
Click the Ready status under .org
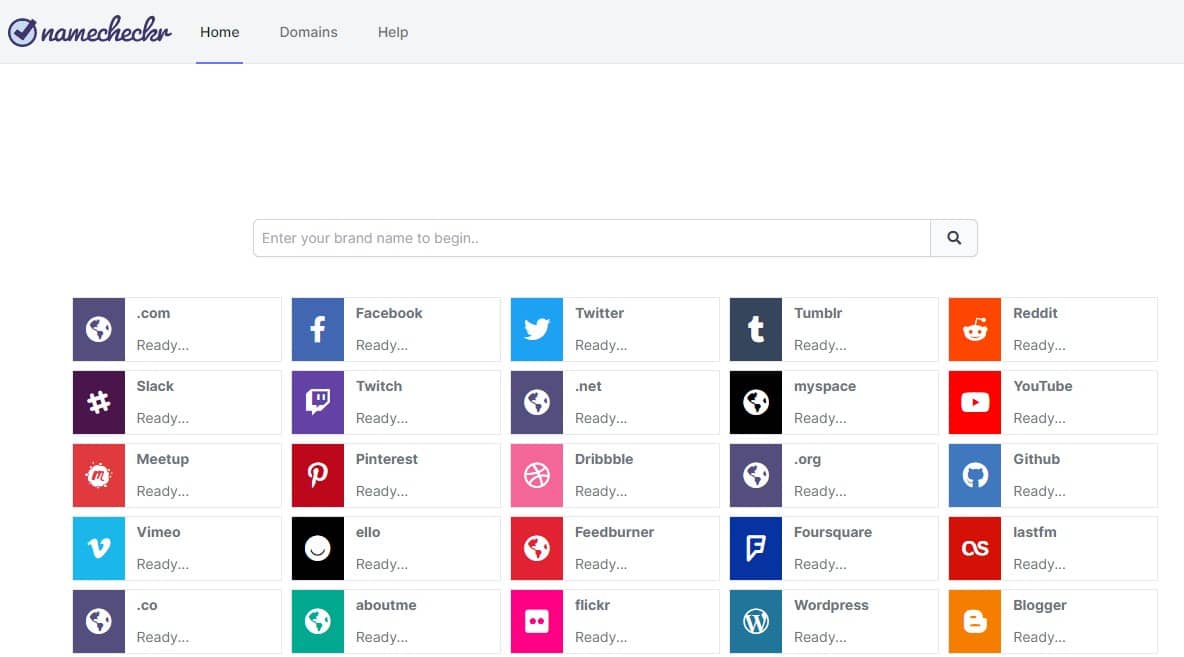[x=820, y=492]
